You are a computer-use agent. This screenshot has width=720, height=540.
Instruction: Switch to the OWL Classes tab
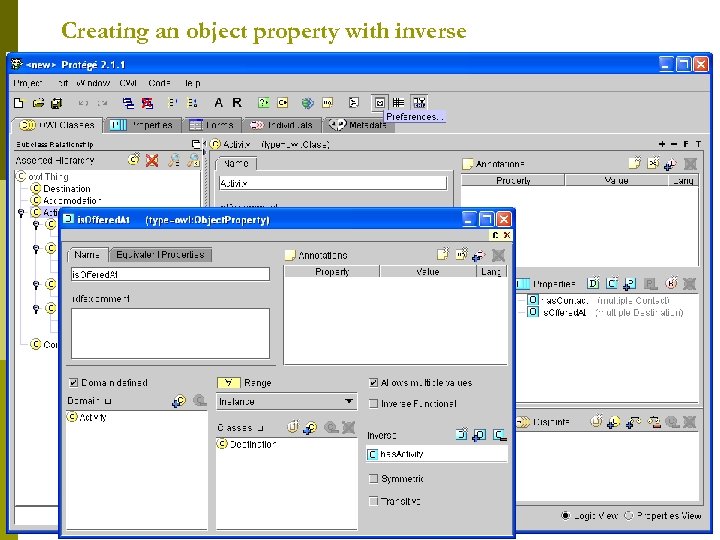56,125
